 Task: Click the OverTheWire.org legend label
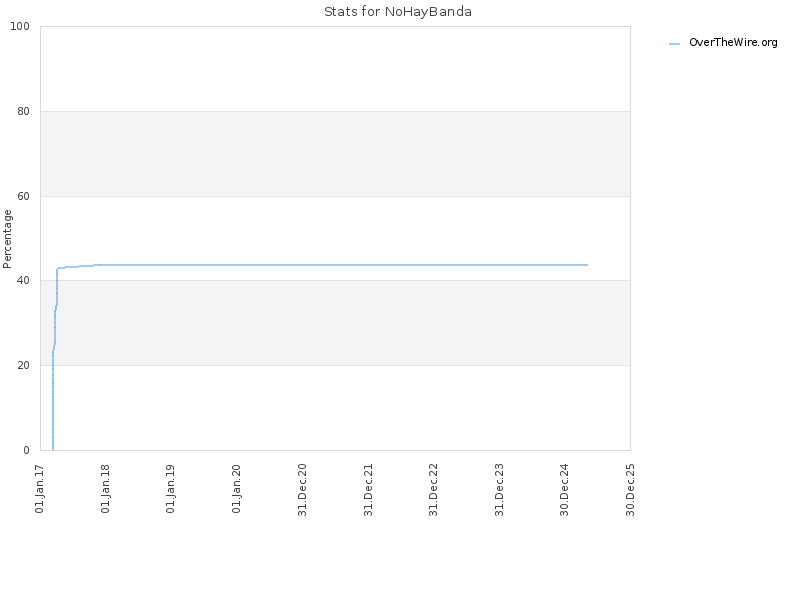pos(733,43)
